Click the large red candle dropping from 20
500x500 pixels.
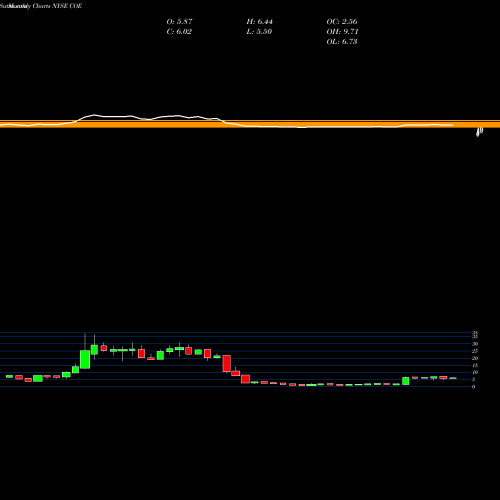coord(227,363)
